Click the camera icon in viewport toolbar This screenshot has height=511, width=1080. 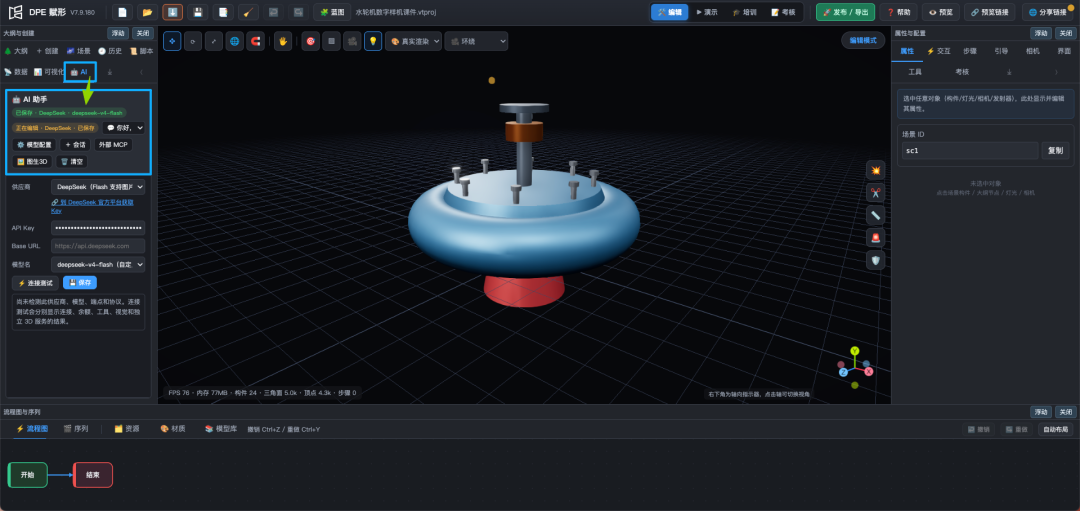352,41
